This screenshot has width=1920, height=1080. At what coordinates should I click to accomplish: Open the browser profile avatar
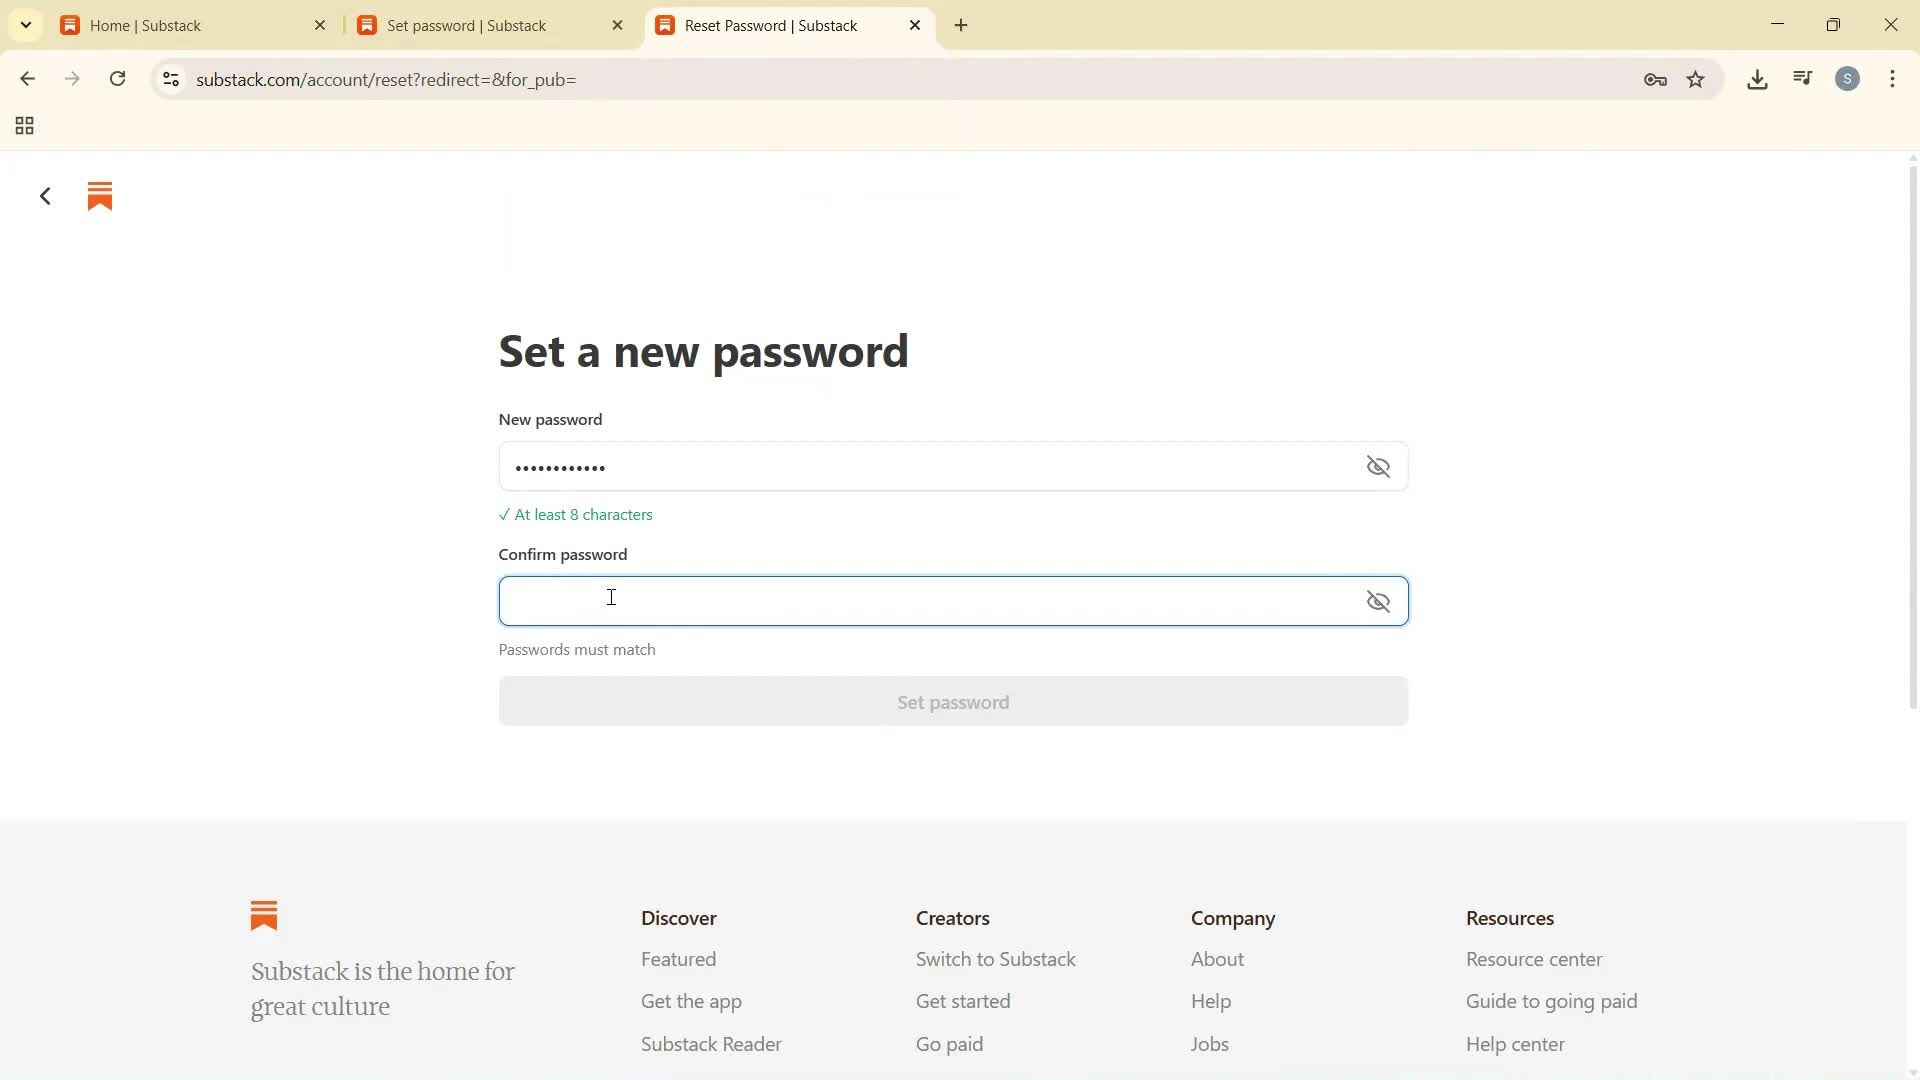[1848, 78]
